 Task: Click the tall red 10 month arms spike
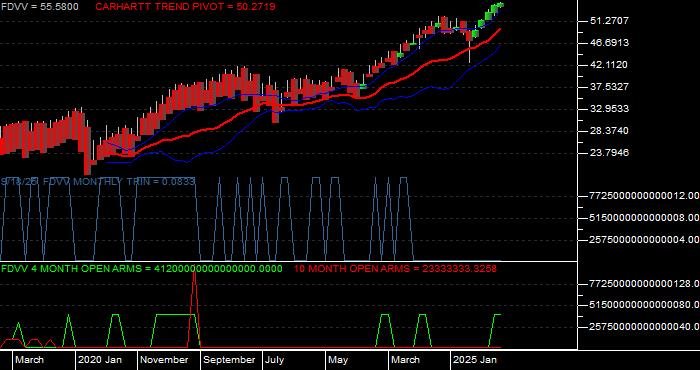[x=195, y=308]
